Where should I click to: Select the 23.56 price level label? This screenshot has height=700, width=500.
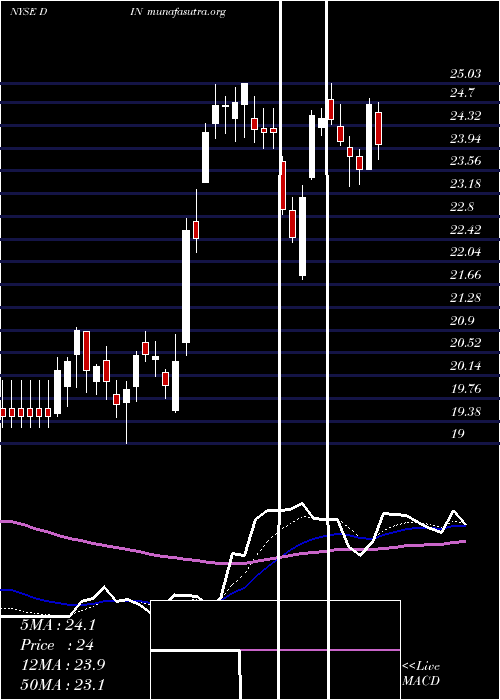click(466, 161)
